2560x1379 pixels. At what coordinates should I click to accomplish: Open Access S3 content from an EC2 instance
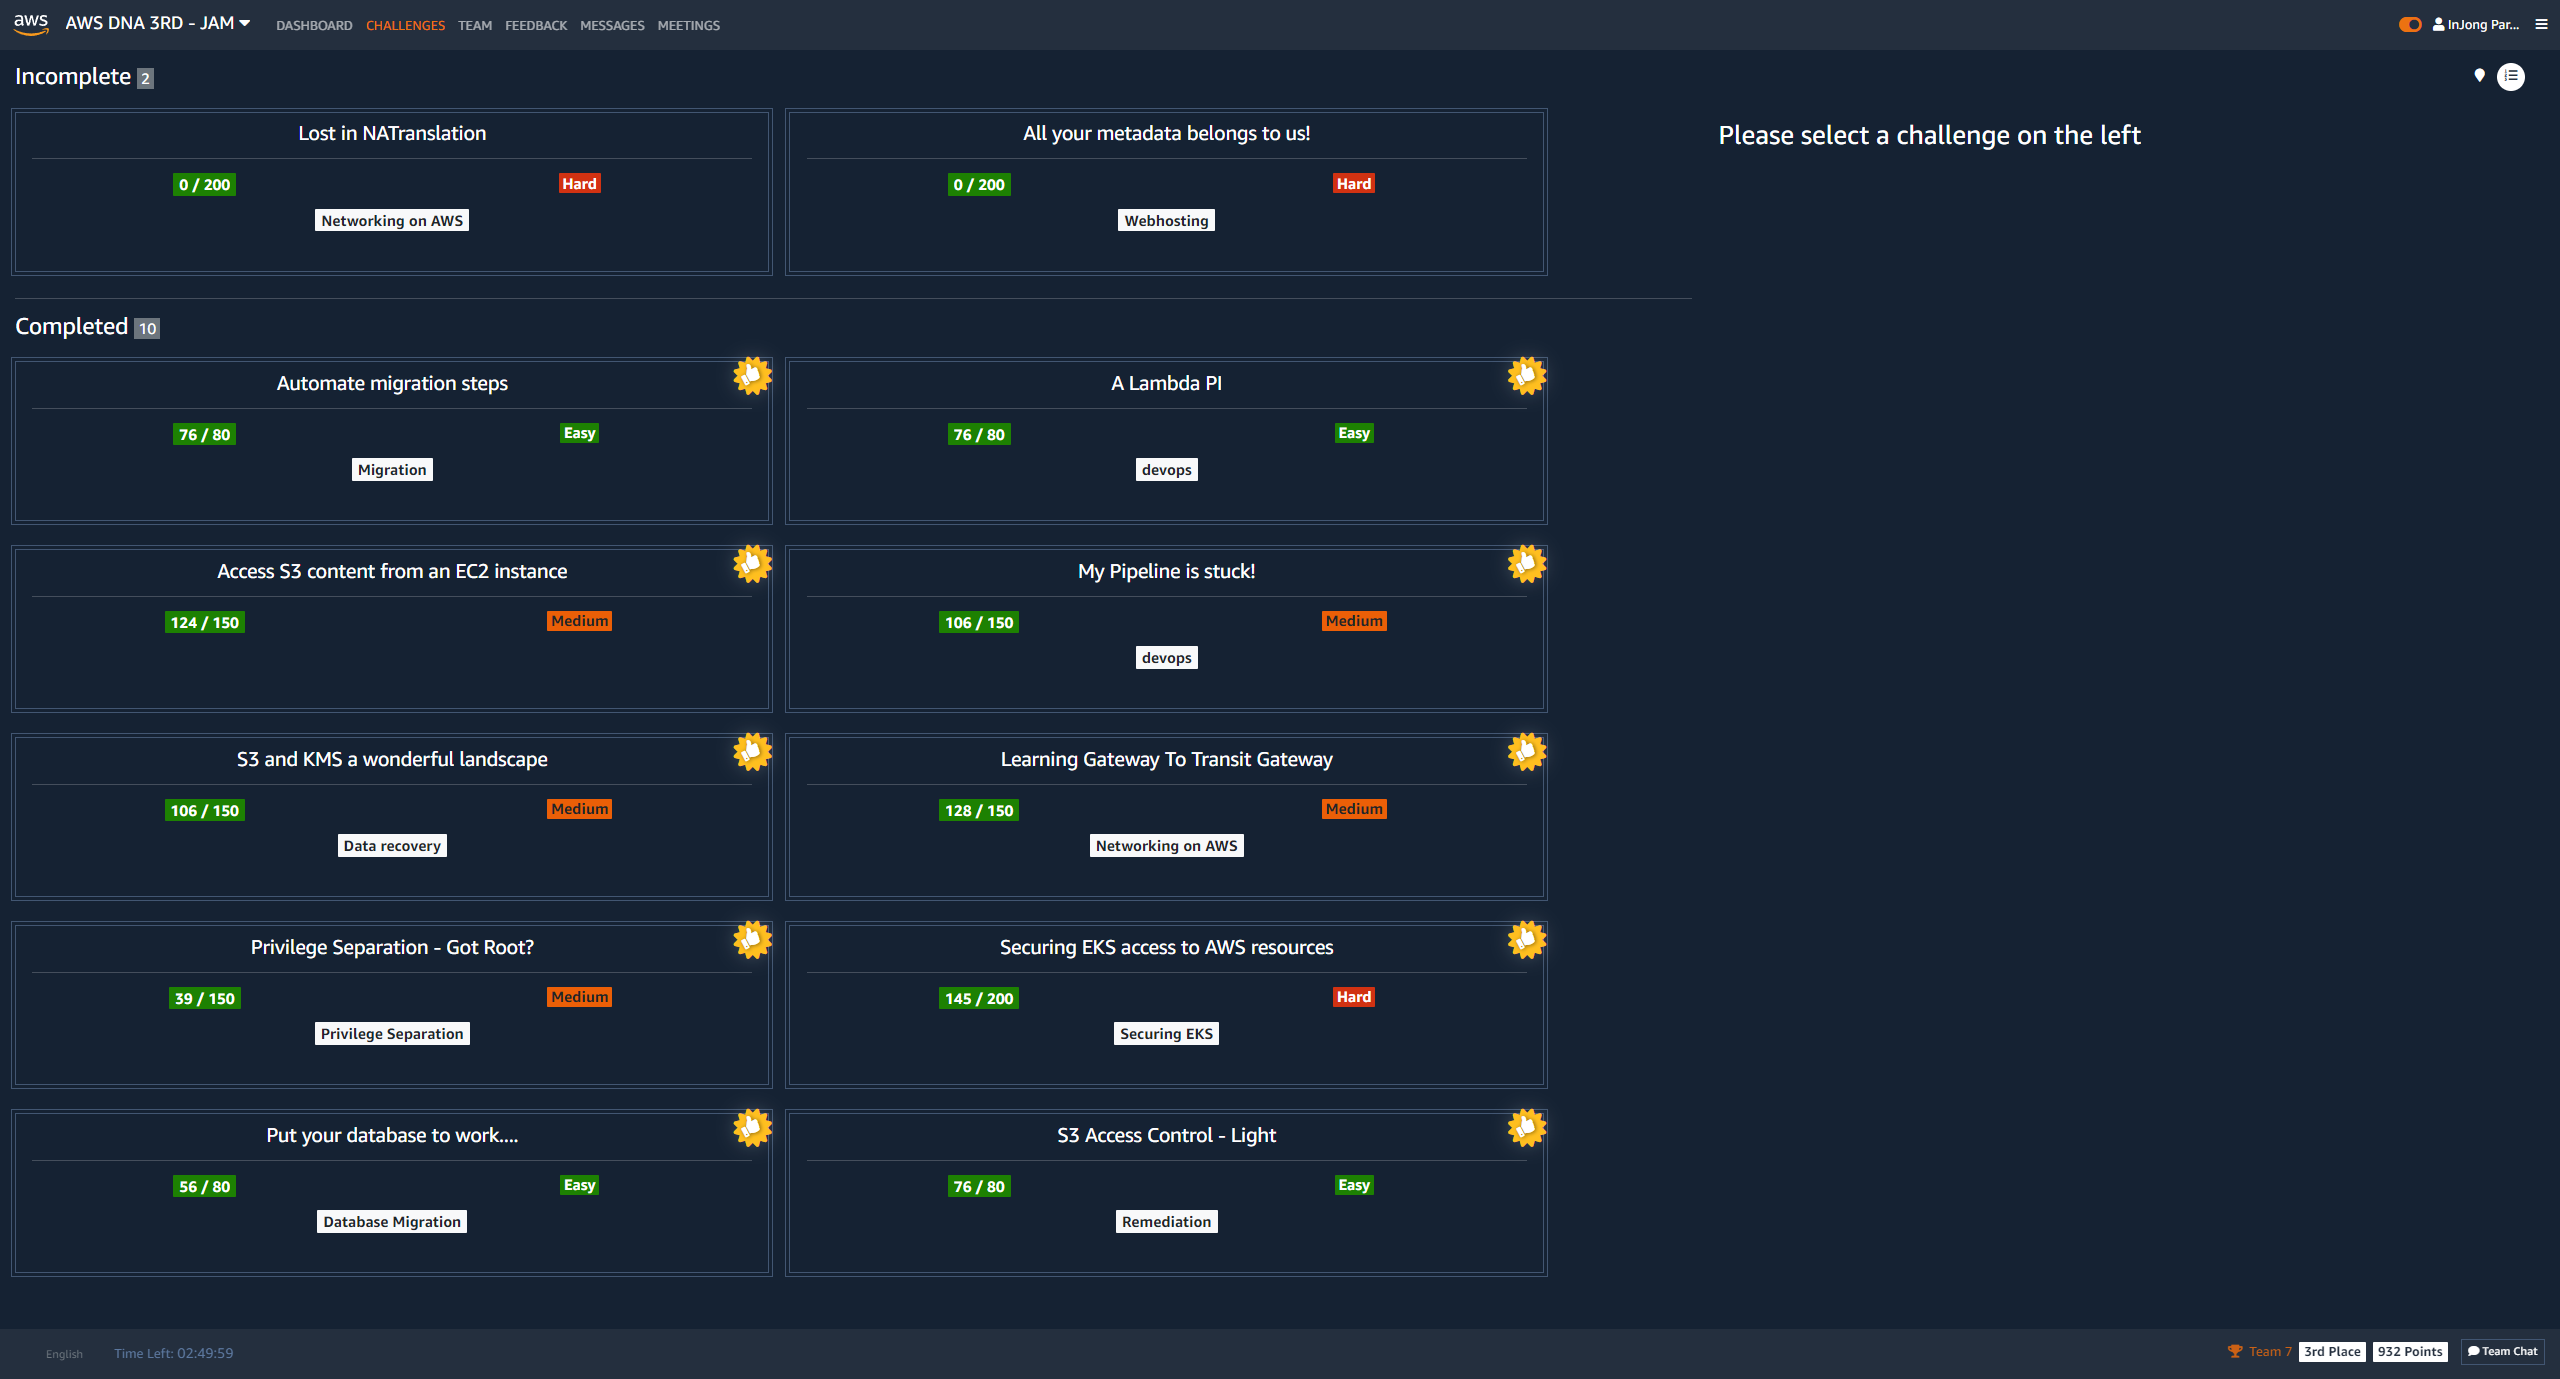tap(392, 571)
